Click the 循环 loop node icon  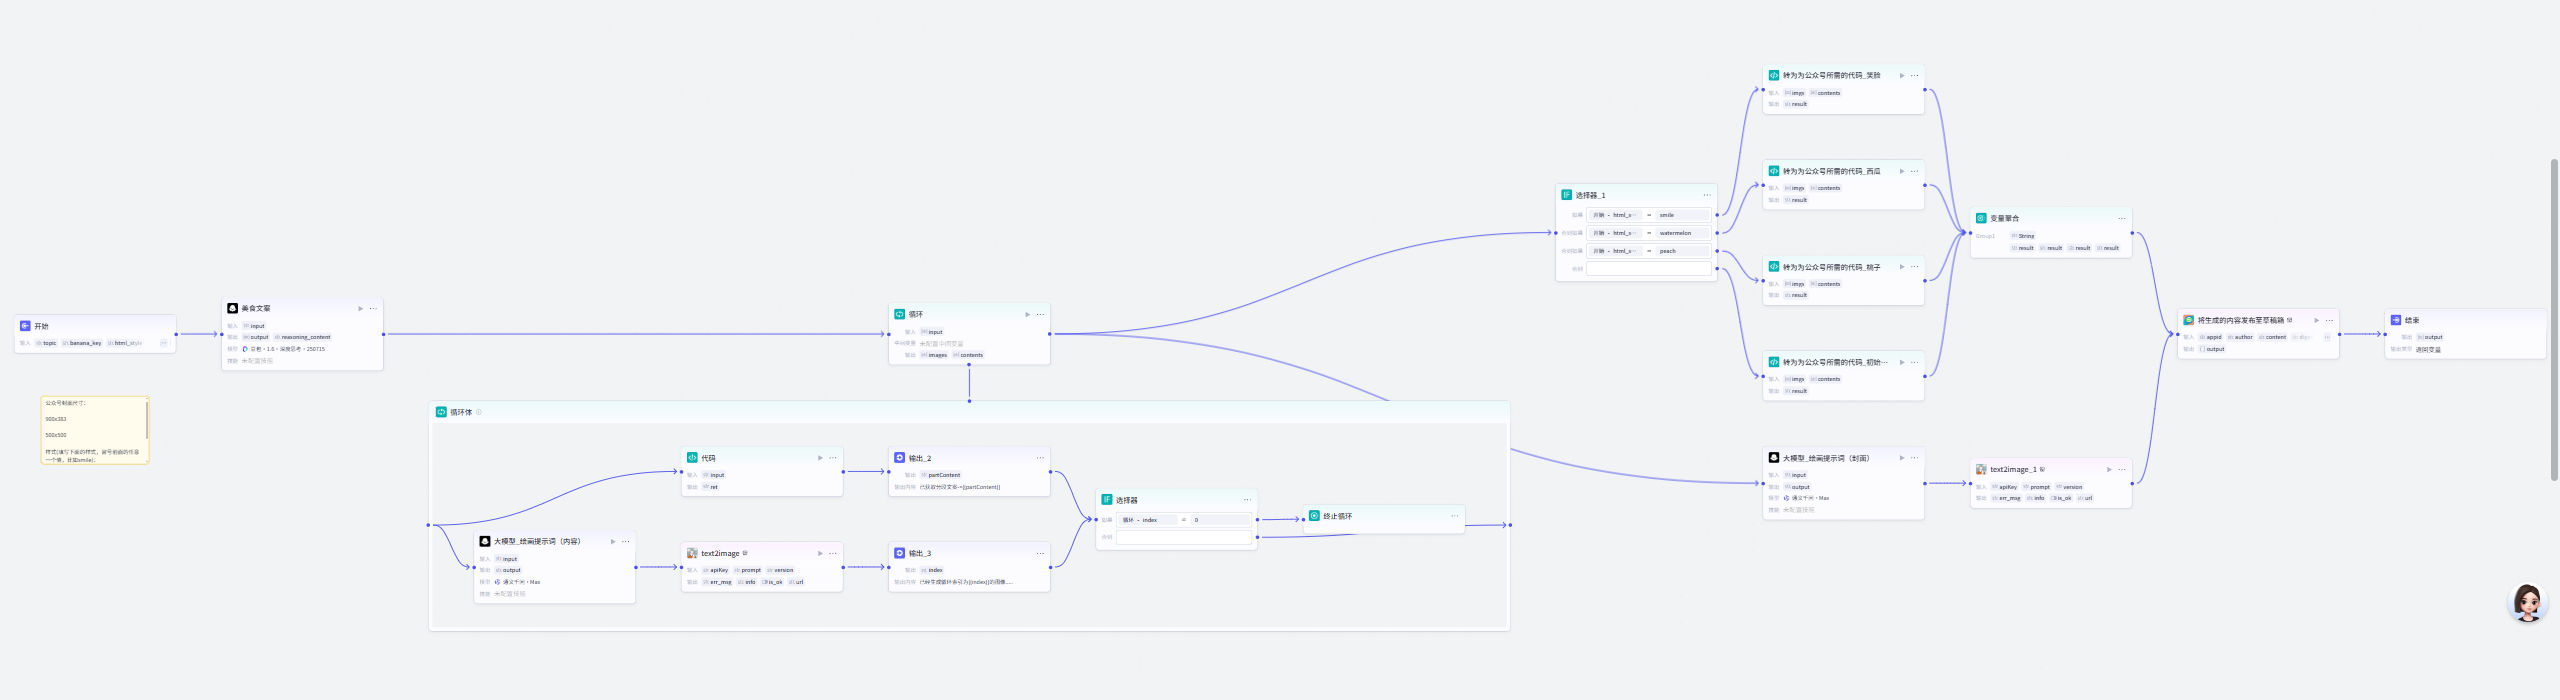tap(899, 314)
